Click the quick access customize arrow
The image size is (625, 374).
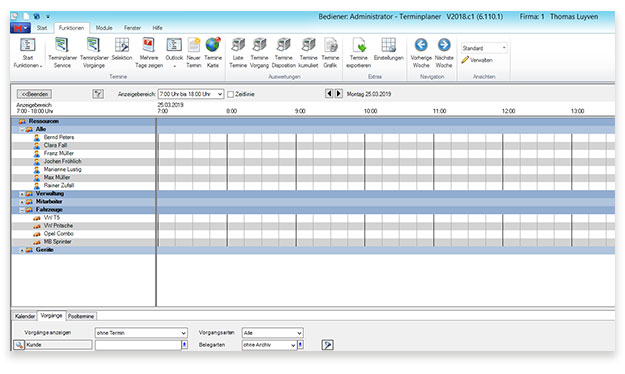tap(48, 16)
